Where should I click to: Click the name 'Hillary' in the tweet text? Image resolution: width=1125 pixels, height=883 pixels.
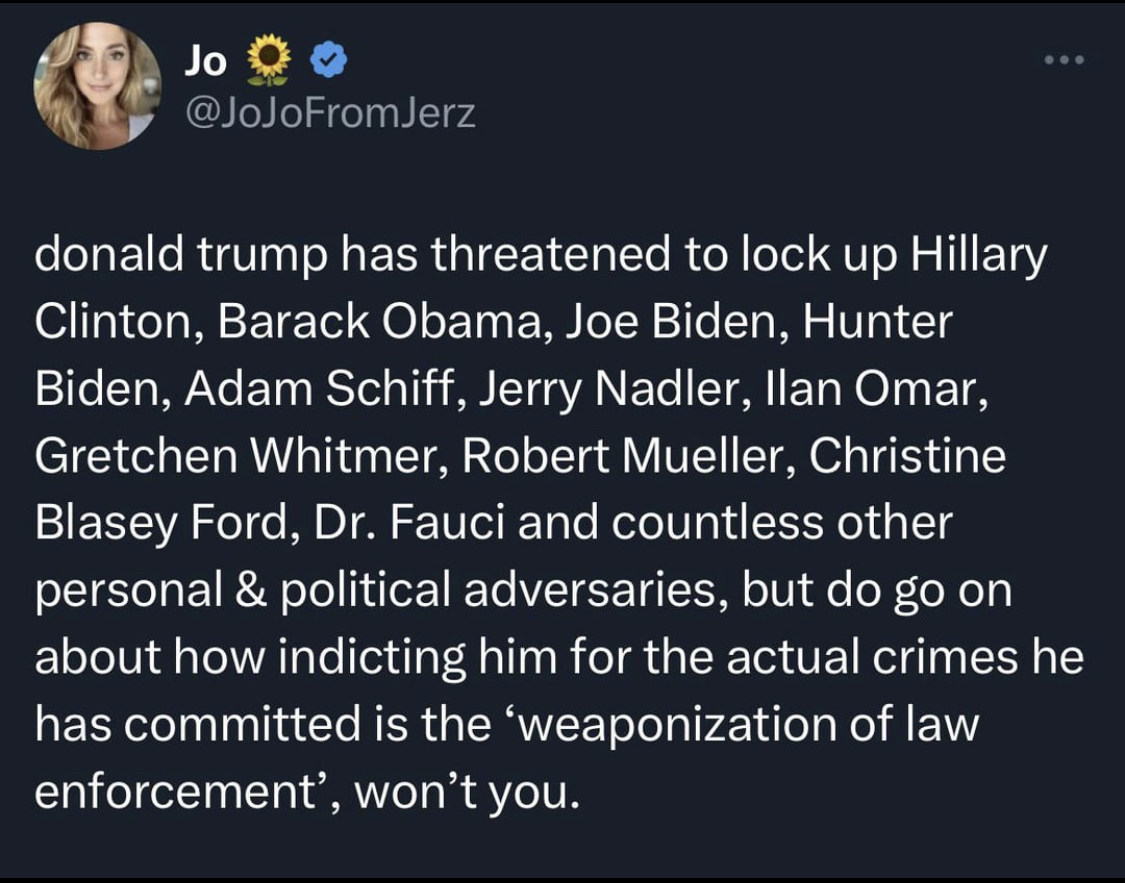pos(979,255)
